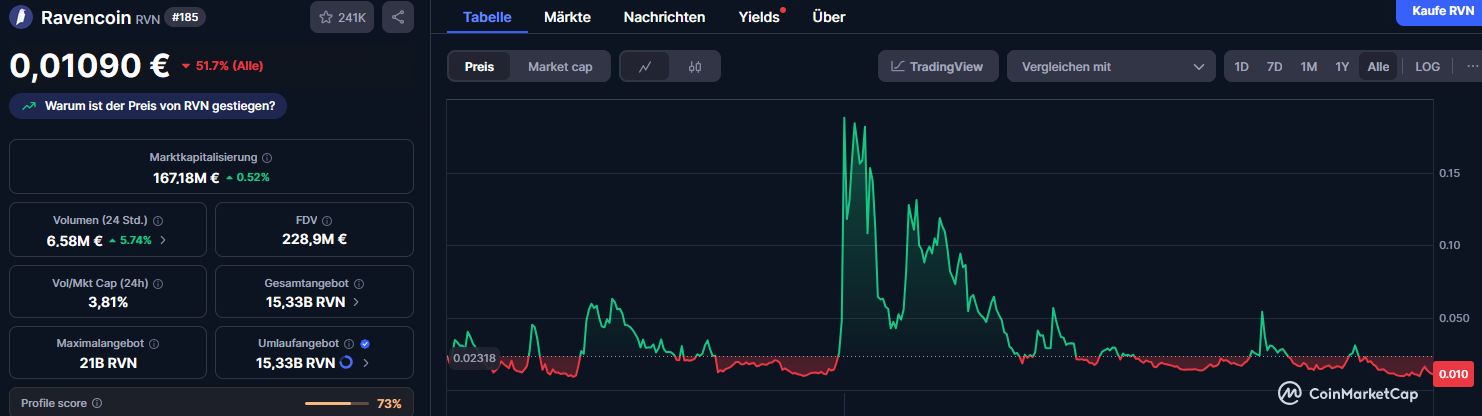Screen dimensions: 1482x416
Task: Click info icon next to Umlaufangebot
Action: tap(350, 344)
